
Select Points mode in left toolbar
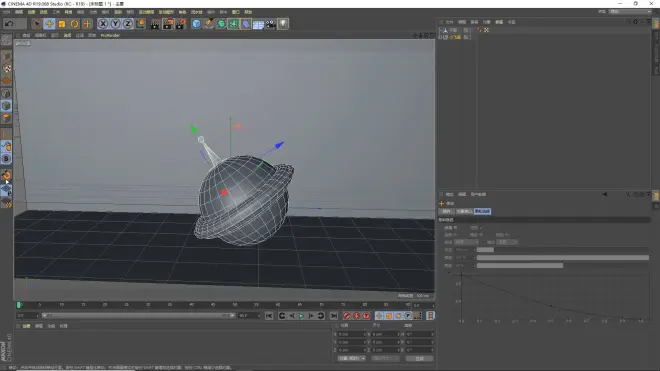click(x=6, y=93)
